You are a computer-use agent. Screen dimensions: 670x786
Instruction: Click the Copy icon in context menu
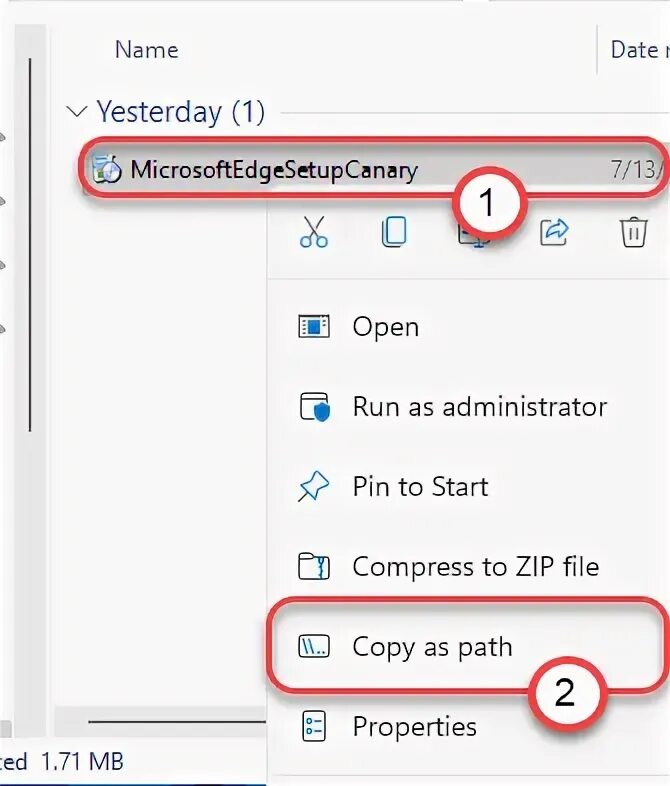[394, 232]
